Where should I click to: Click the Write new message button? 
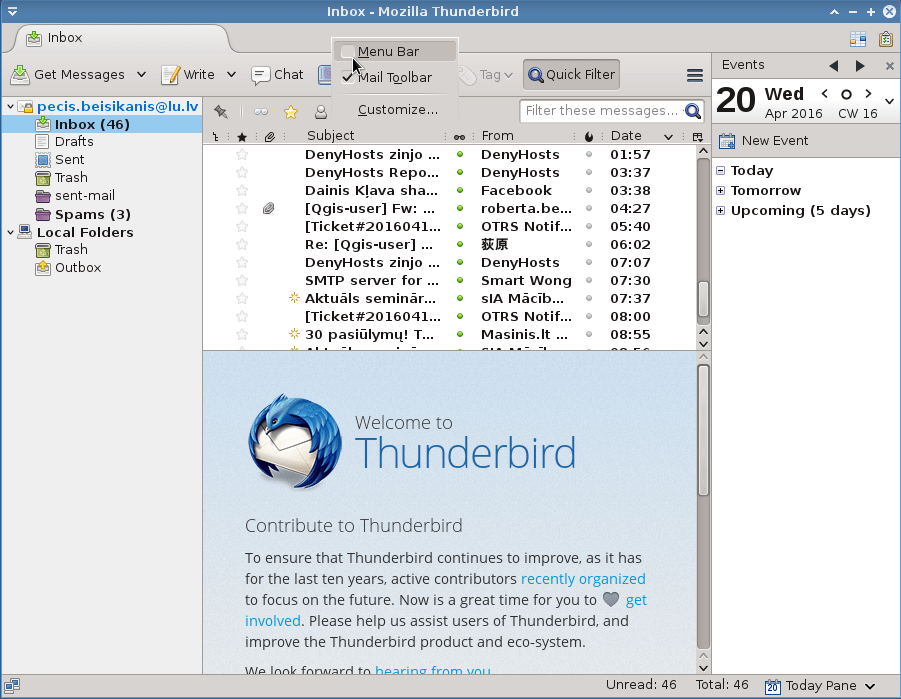pyautogui.click(x=188, y=75)
